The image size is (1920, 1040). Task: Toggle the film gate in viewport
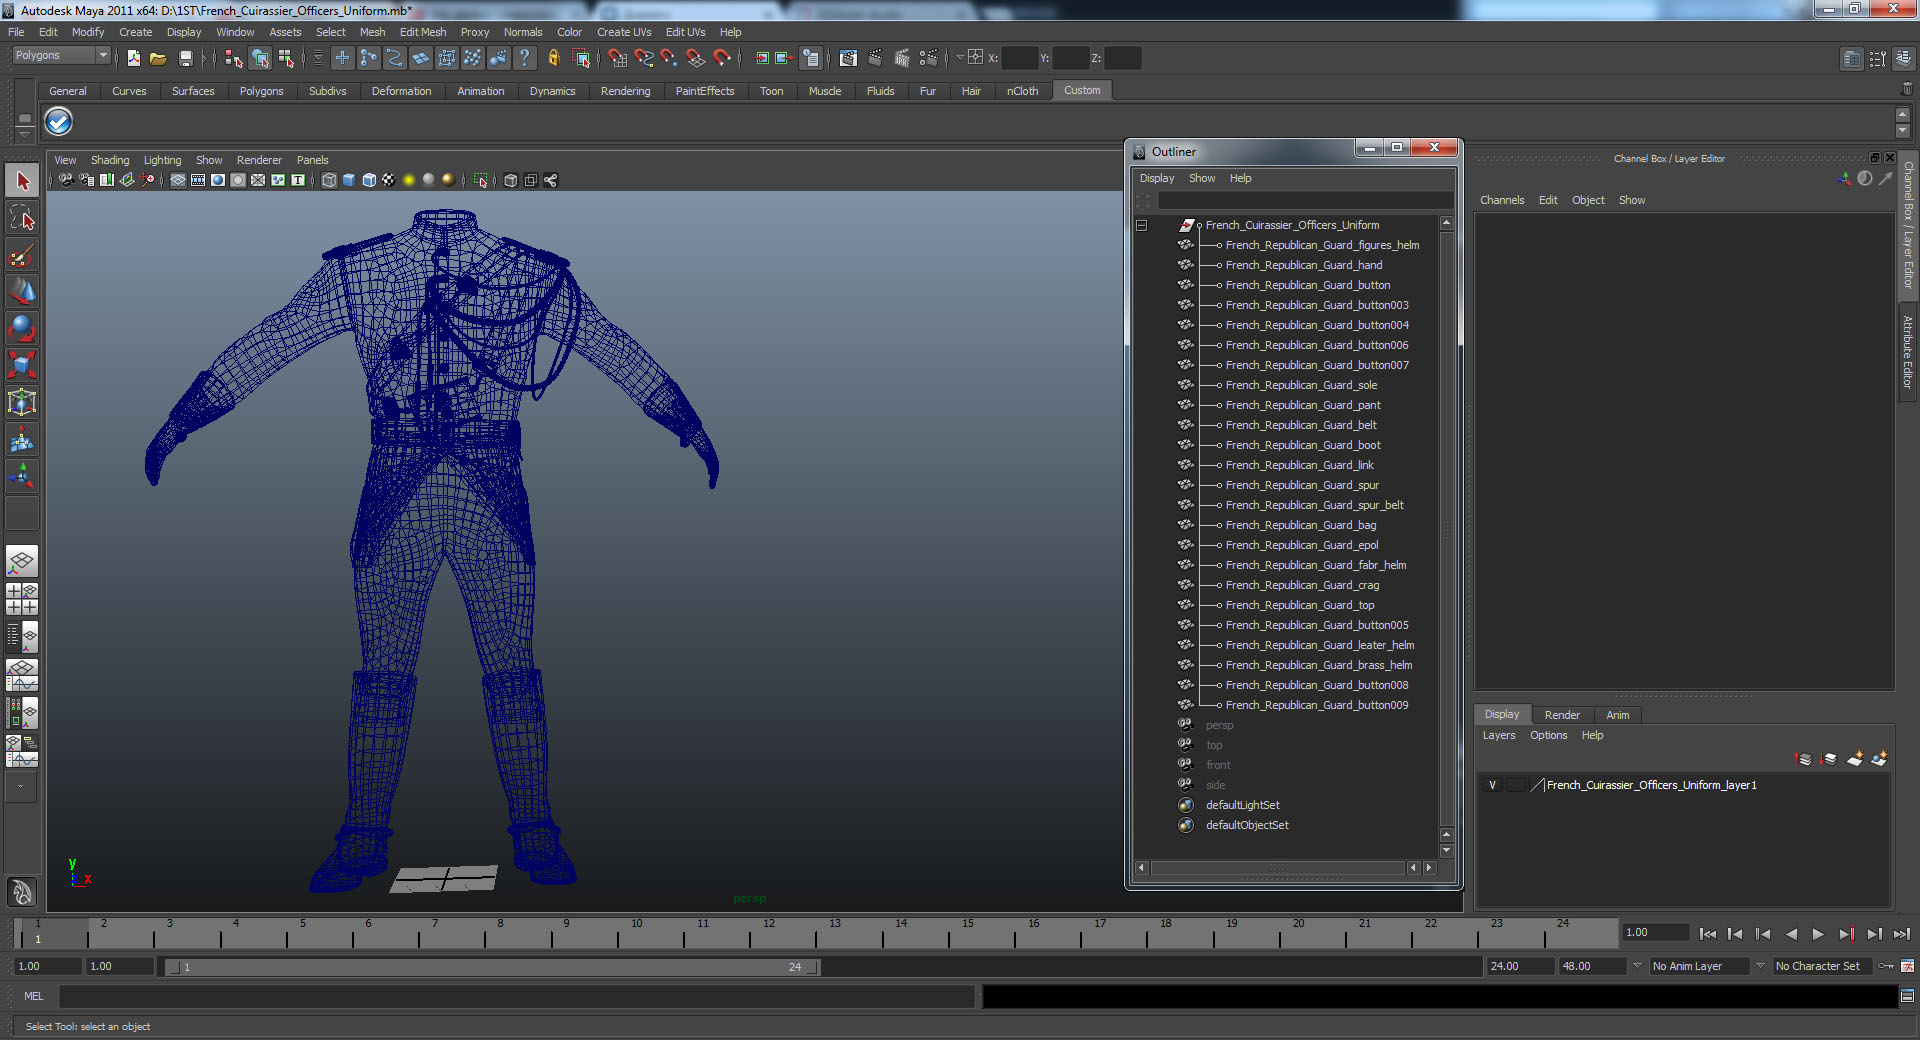tap(198, 180)
